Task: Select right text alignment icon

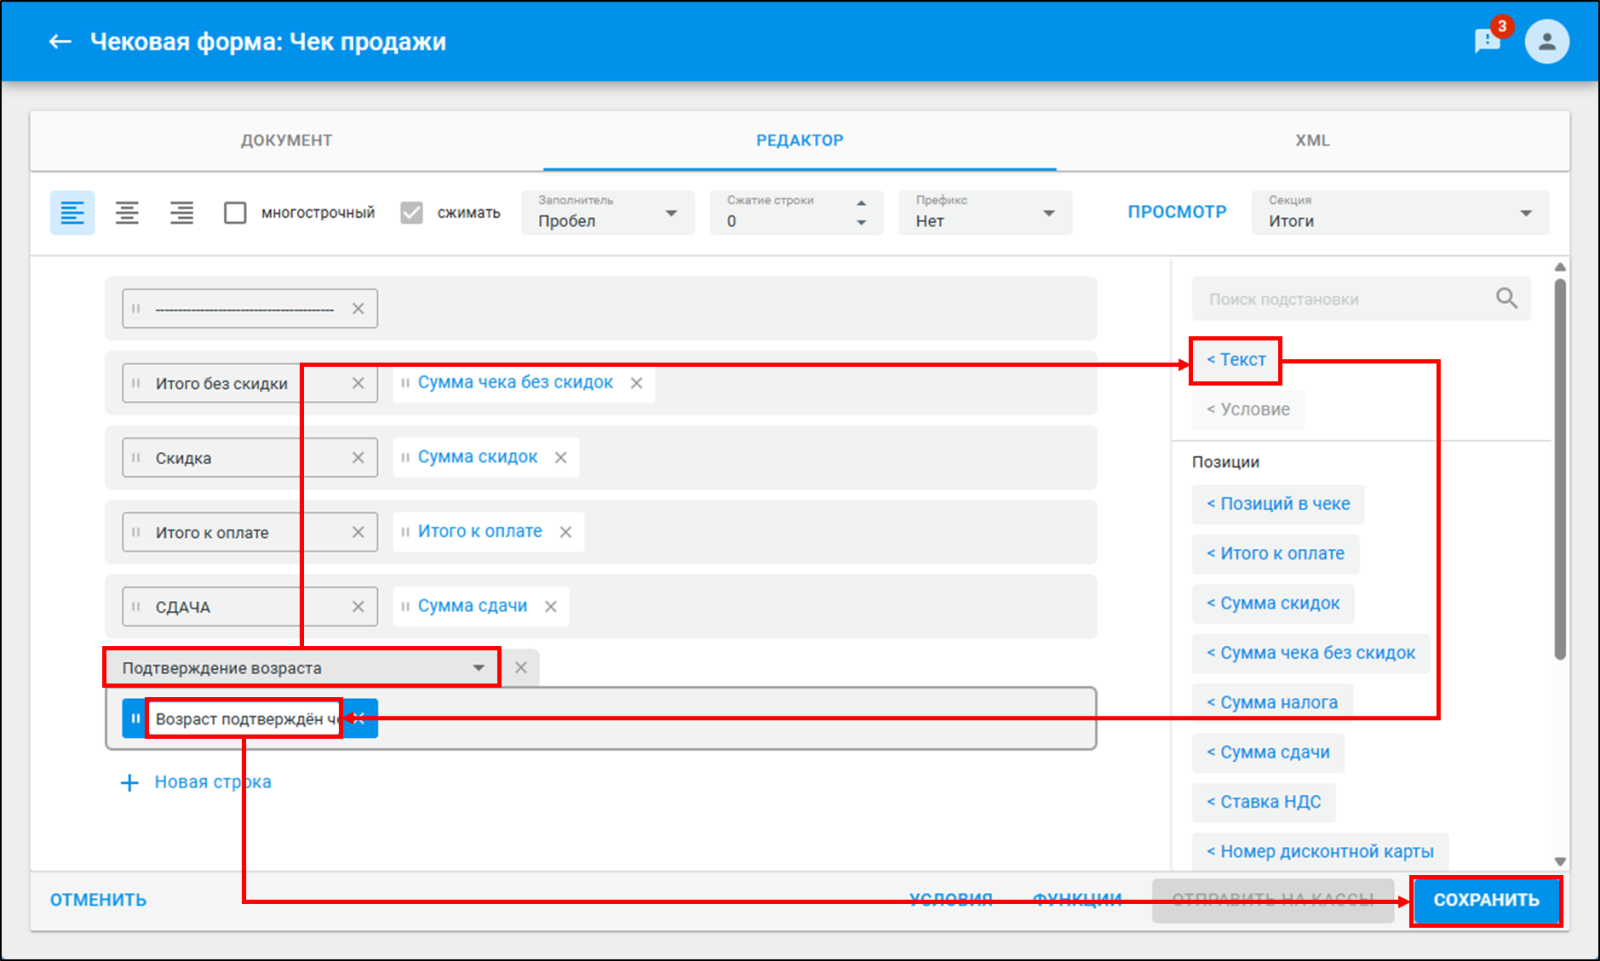Action: pos(181,213)
